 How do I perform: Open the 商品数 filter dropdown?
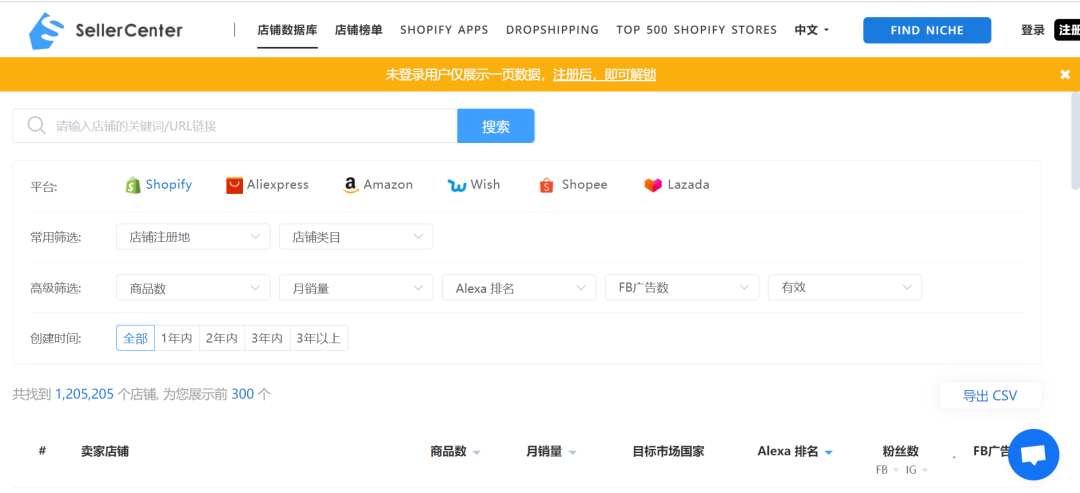(193, 287)
